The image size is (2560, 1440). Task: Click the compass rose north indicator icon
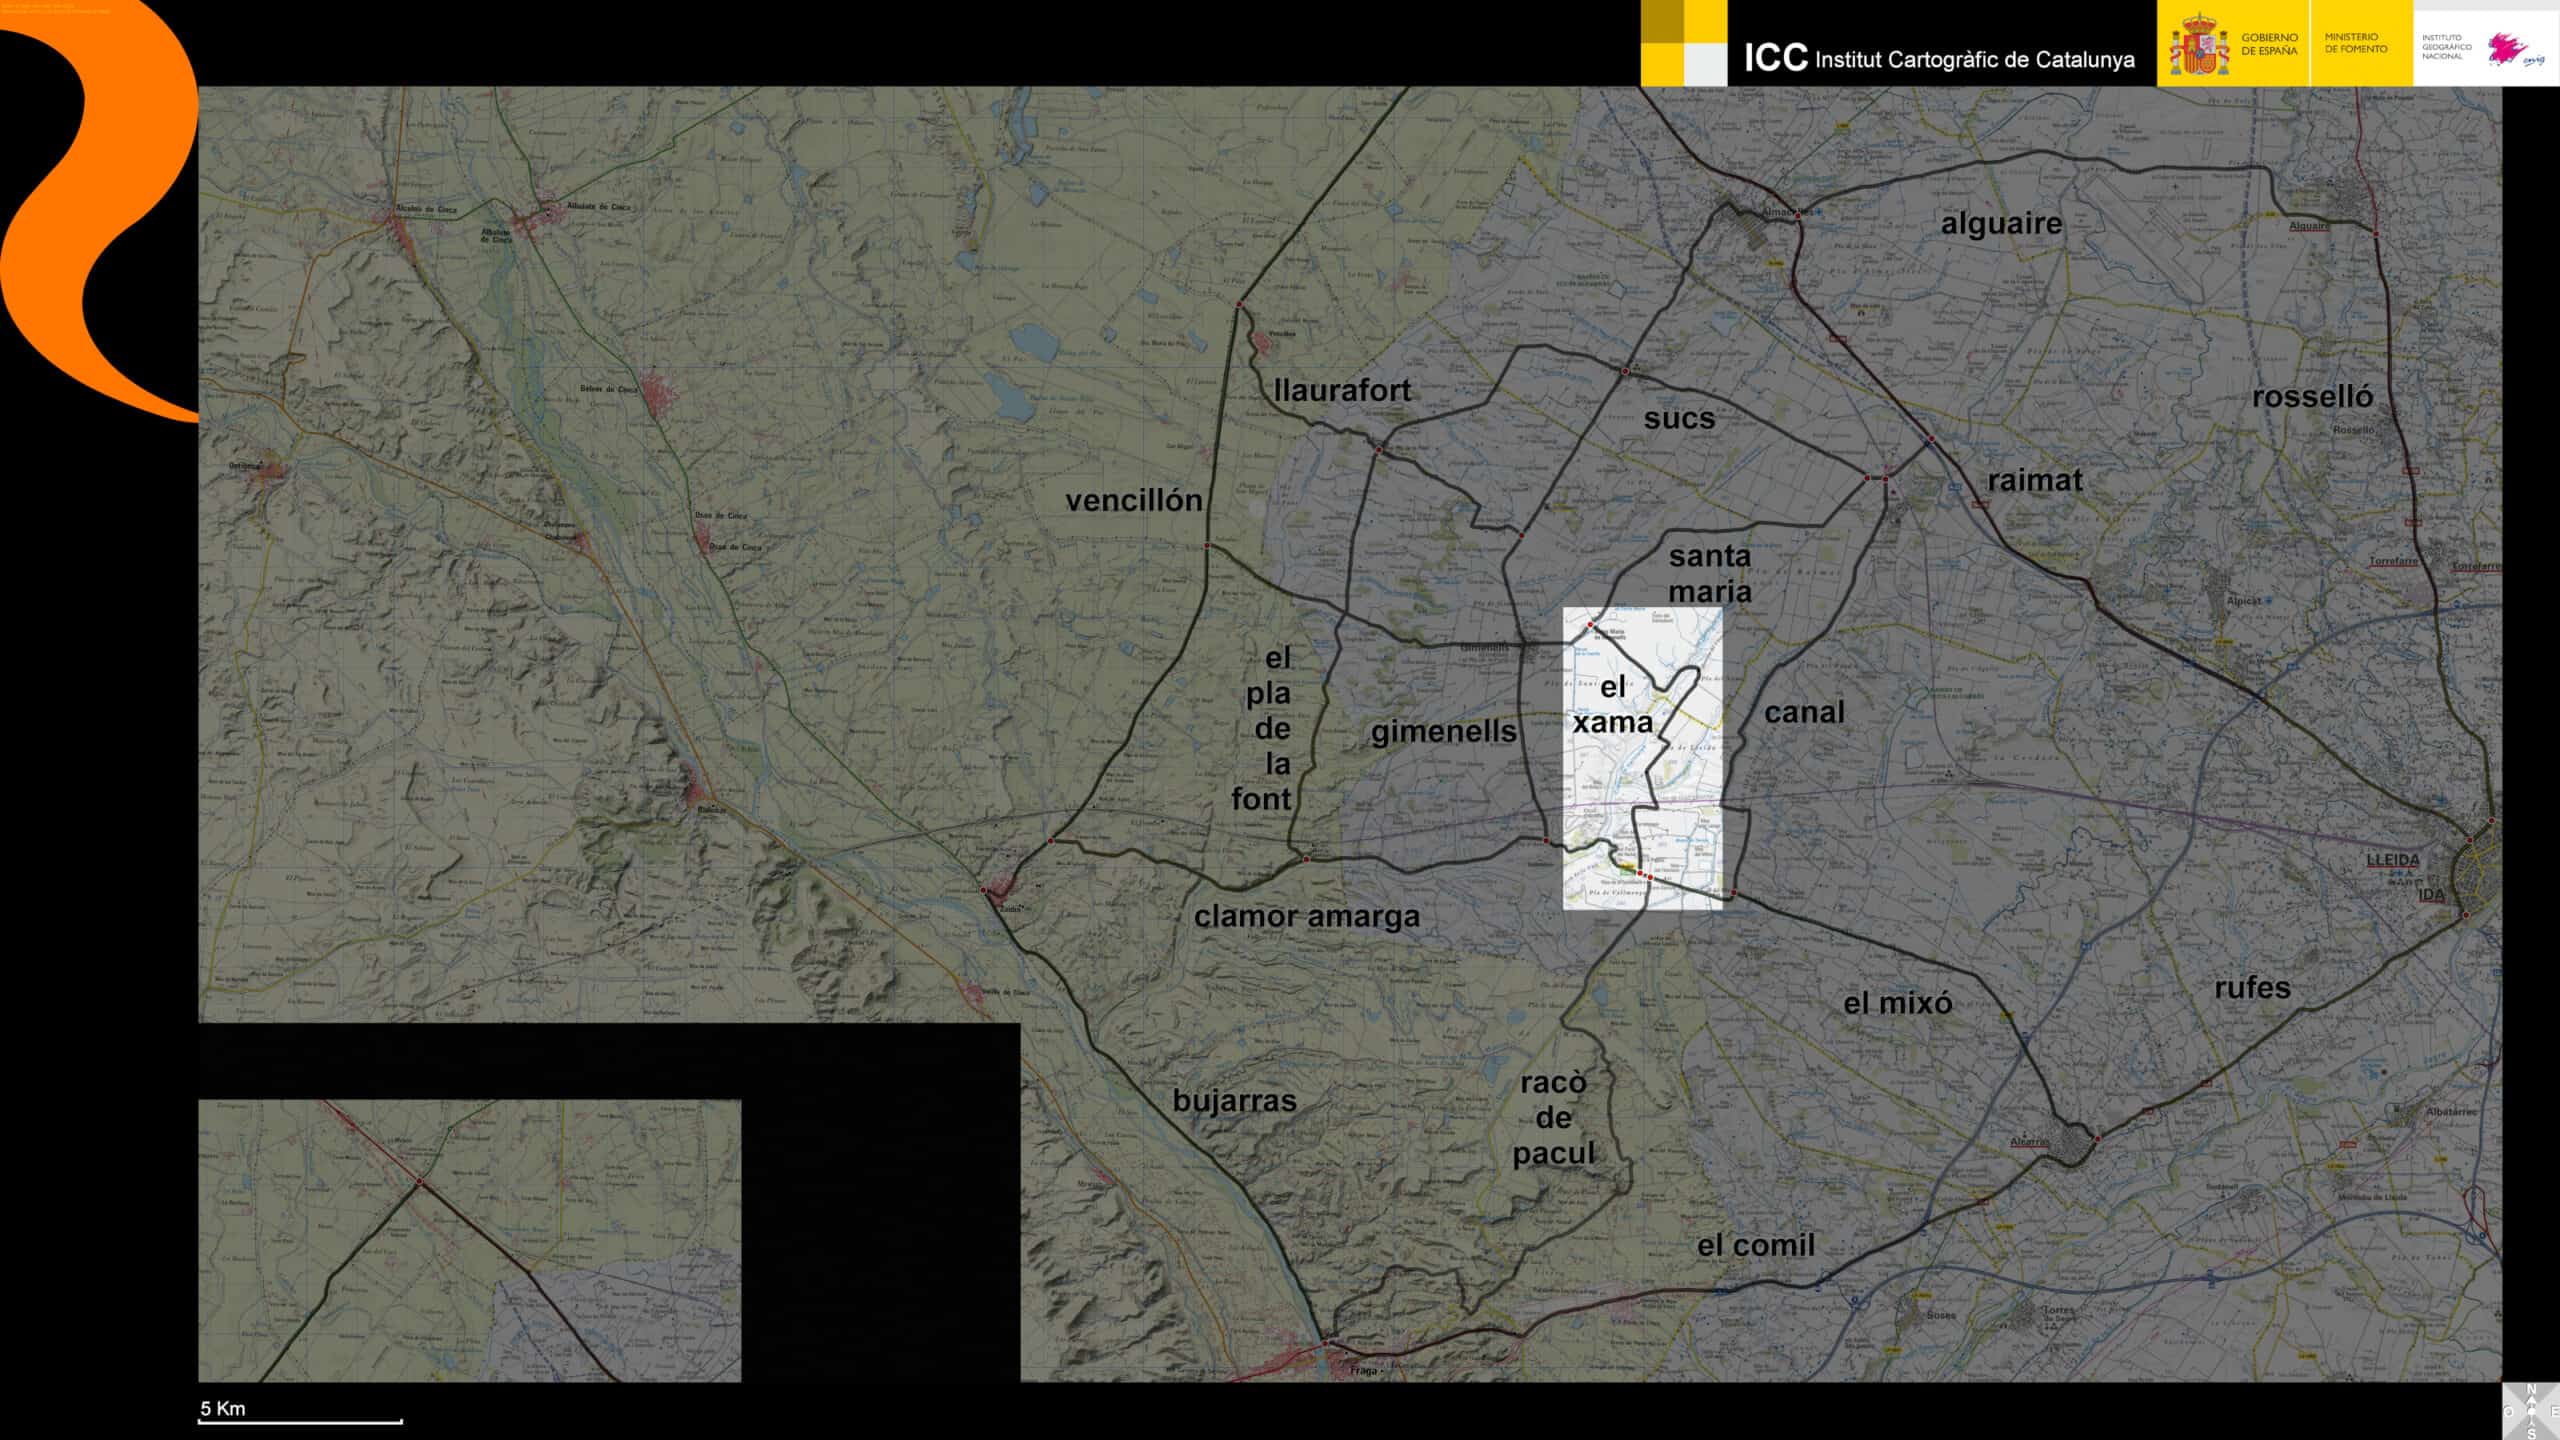[2531, 1411]
